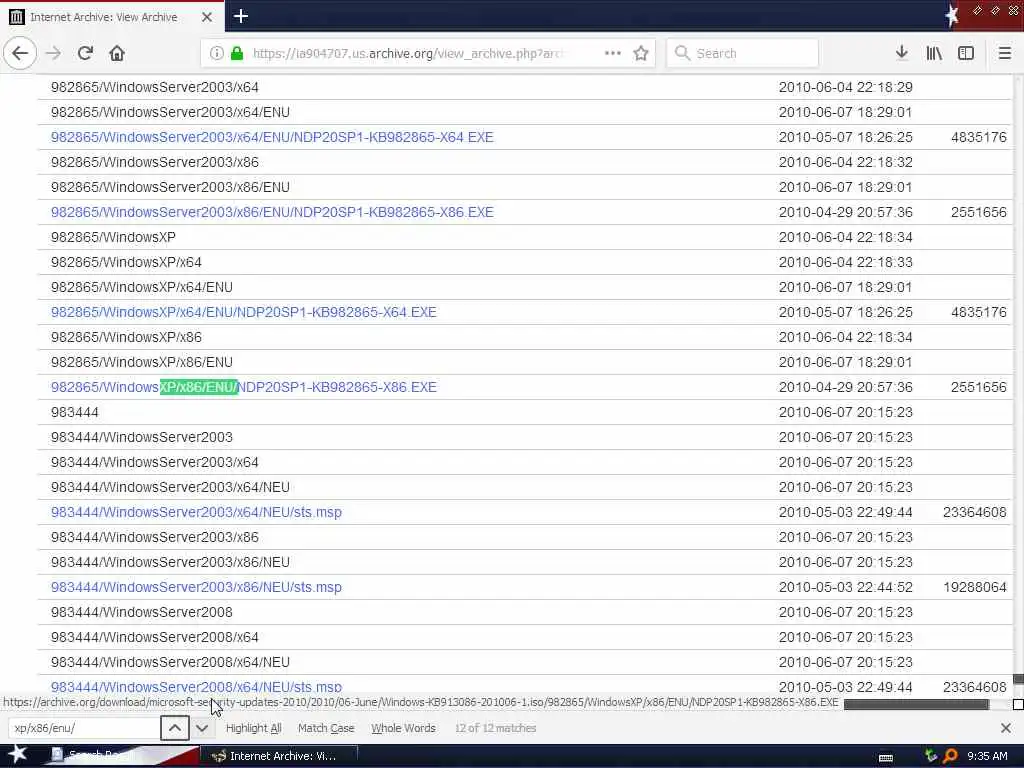Screen dimensions: 1024x768
Task: Toggle Highlight All in find bar
Action: (x=253, y=728)
